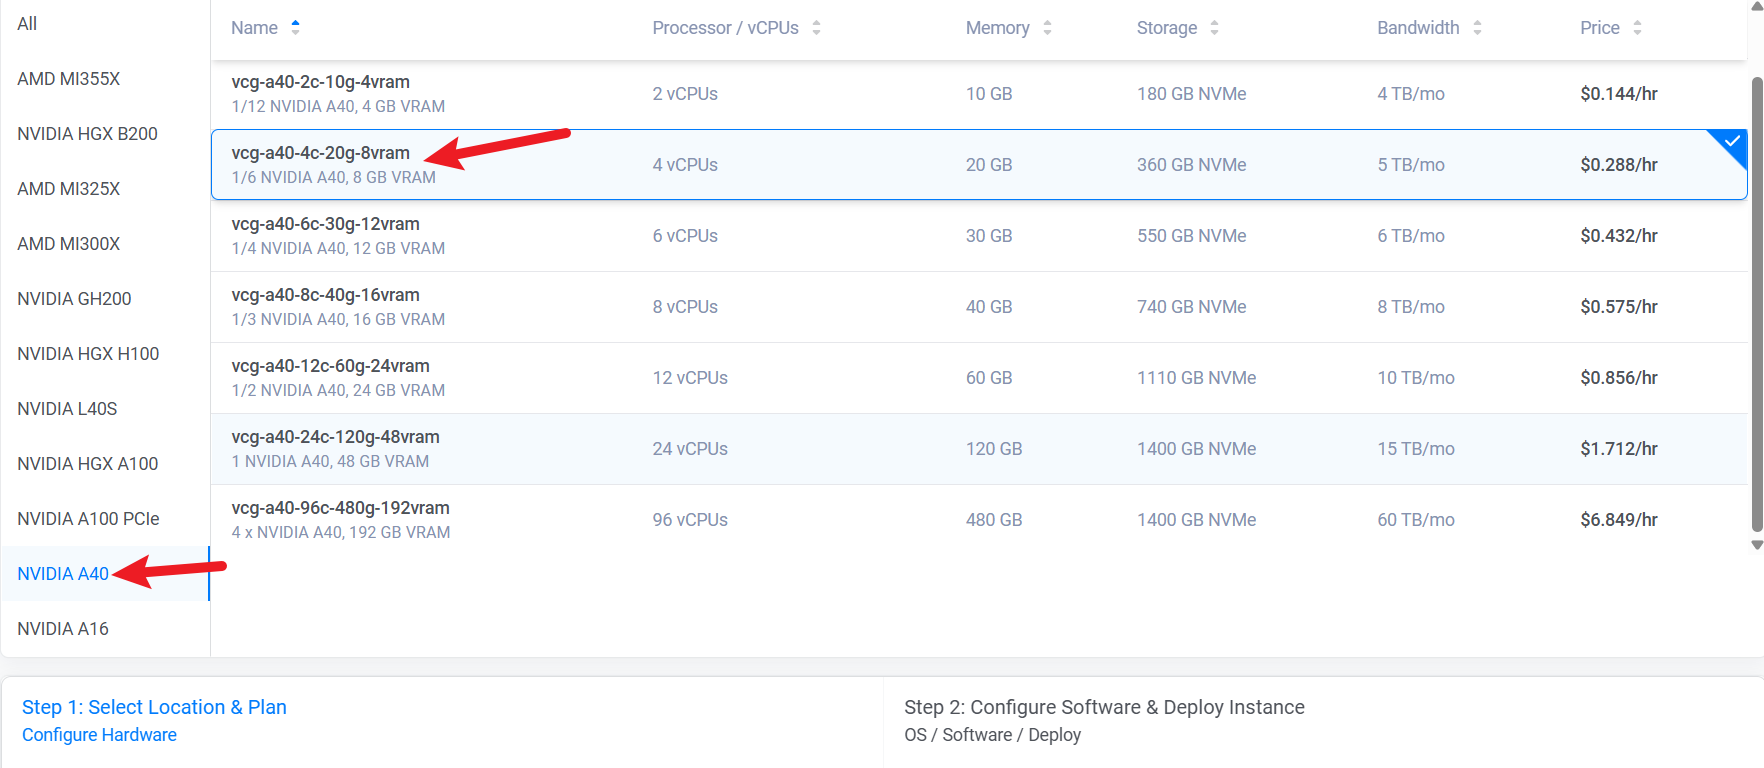Filter by NVIDIA L40S

click(67, 409)
